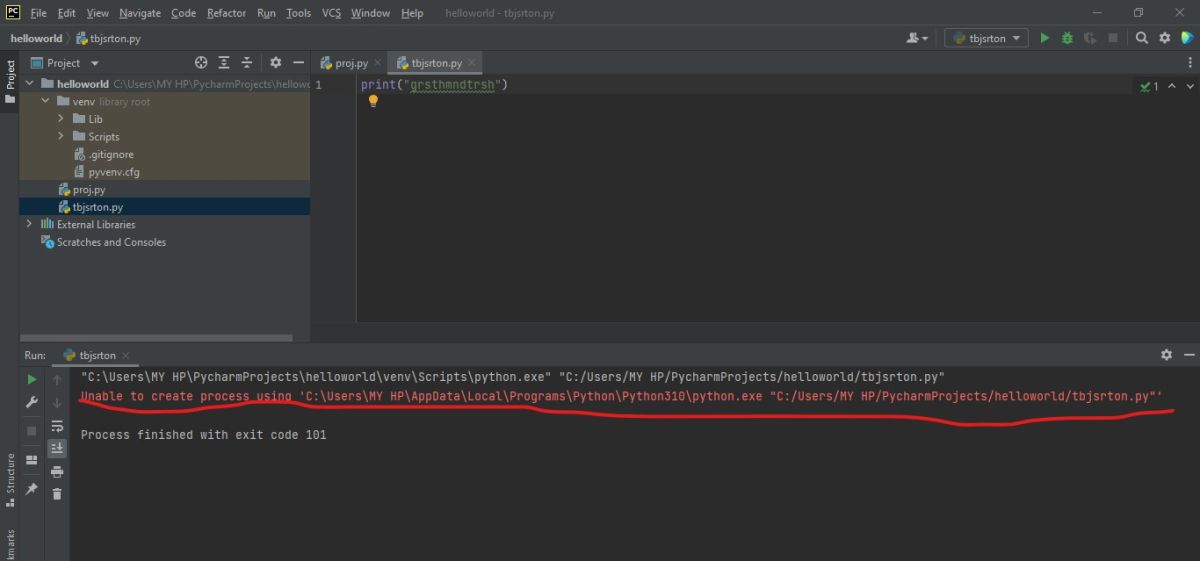Hide the Project panel with minus icon

[298, 62]
